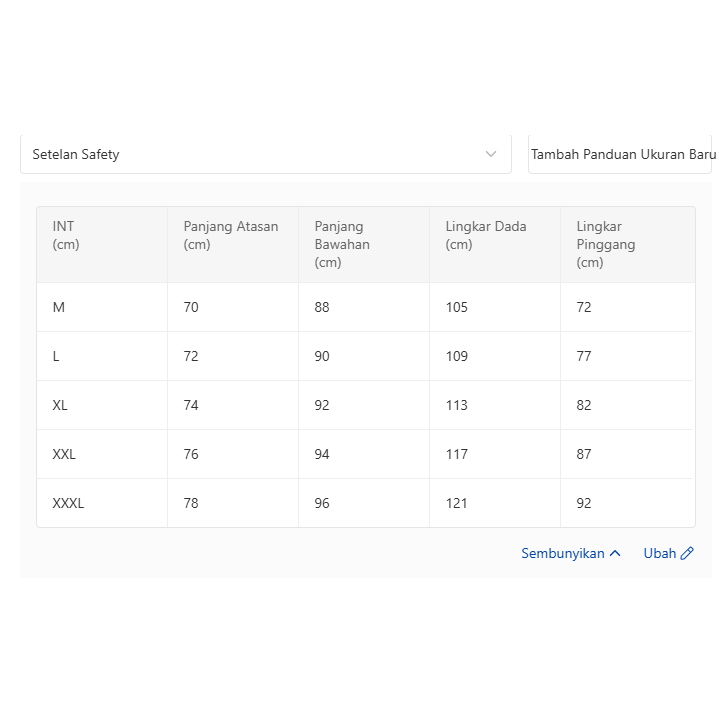Screen dimensions: 719x719
Task: Click the up chevron beside Sembunyikan
Action: [x=615, y=553]
